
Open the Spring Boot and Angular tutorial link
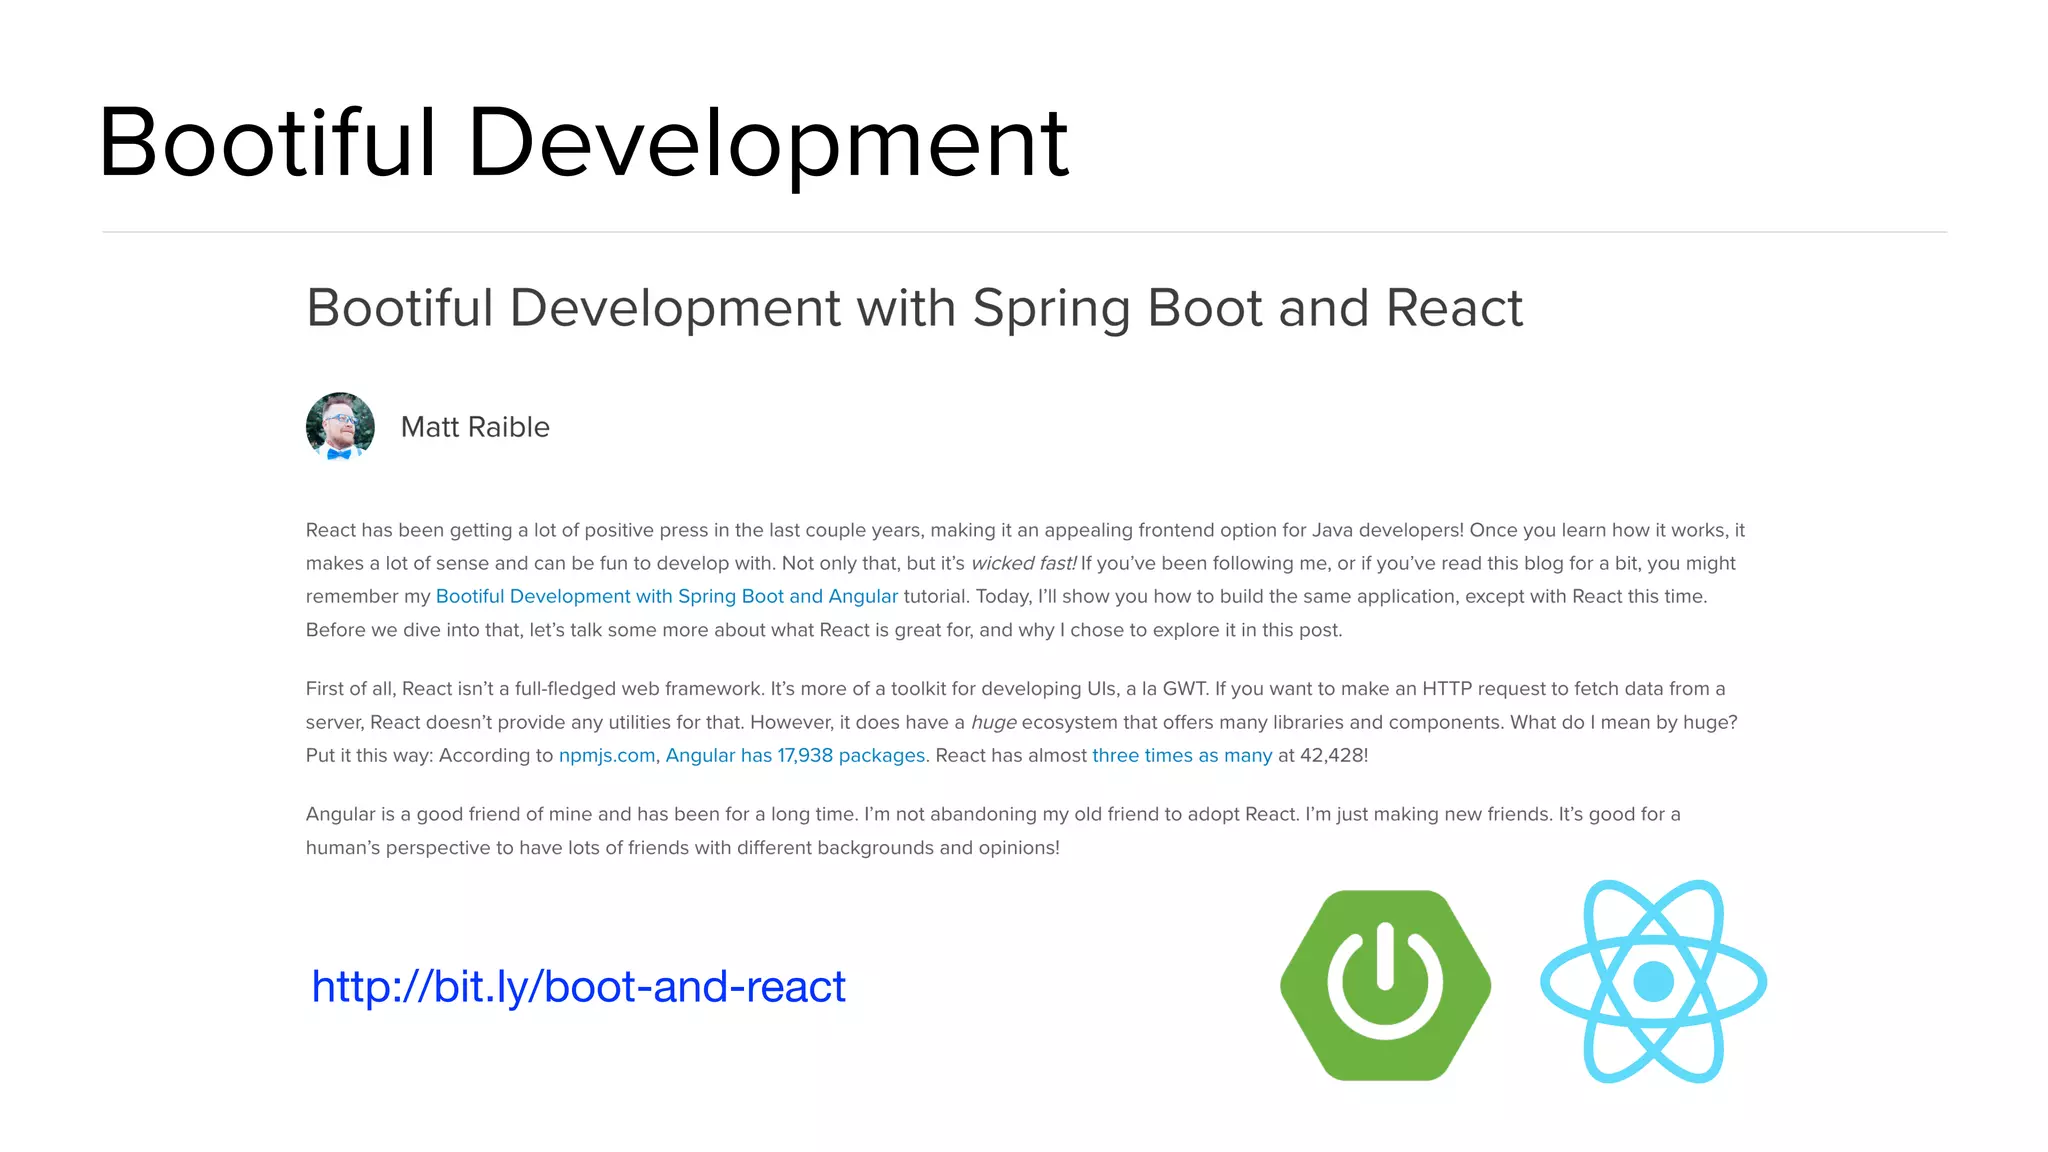tap(666, 596)
